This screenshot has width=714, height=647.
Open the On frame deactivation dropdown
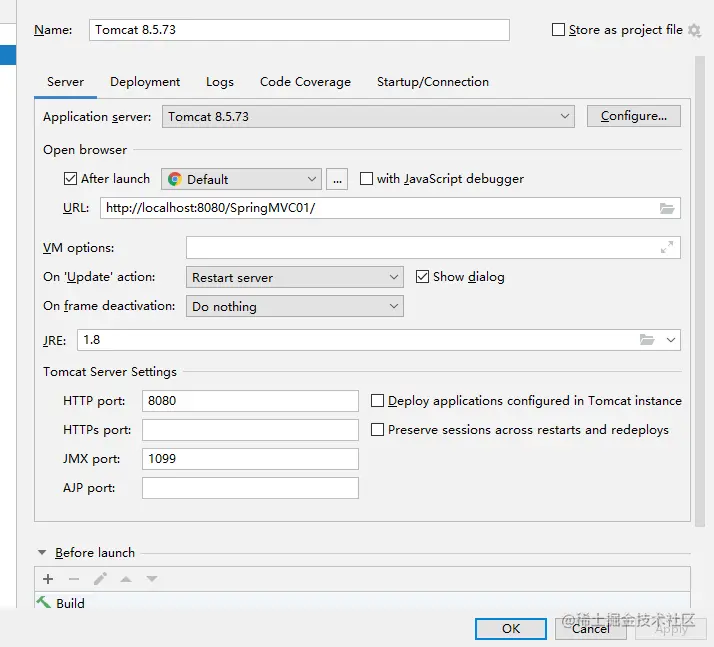click(295, 306)
